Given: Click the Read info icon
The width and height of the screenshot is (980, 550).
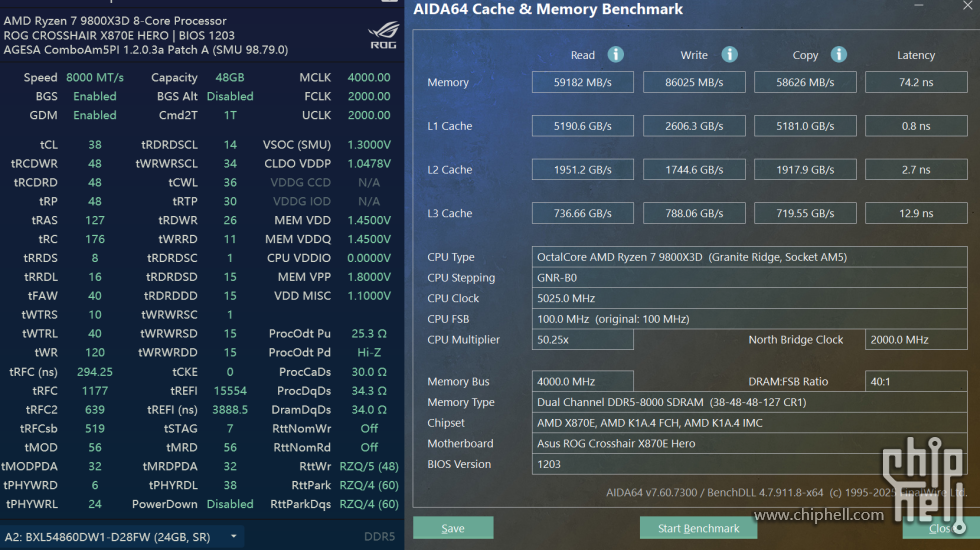Looking at the screenshot, I should click(x=616, y=54).
